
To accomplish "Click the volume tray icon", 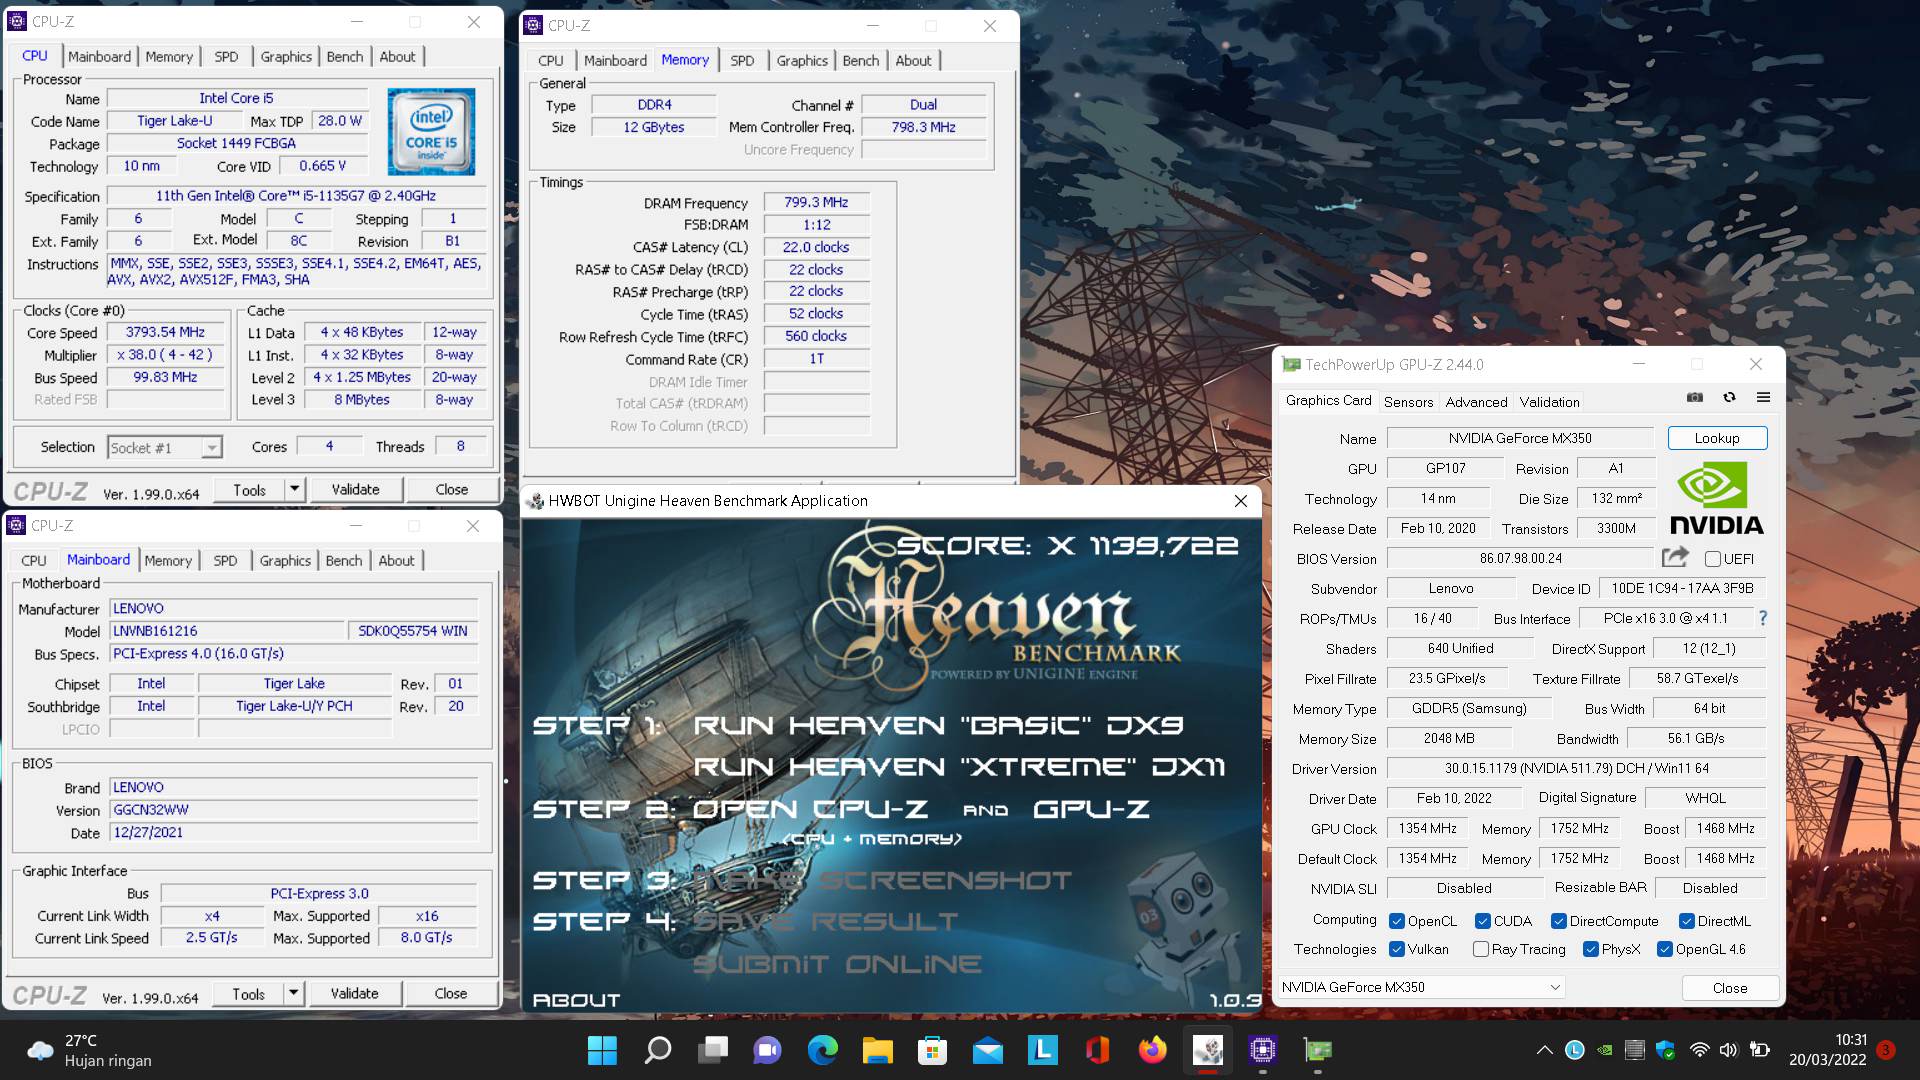I will (1728, 1050).
